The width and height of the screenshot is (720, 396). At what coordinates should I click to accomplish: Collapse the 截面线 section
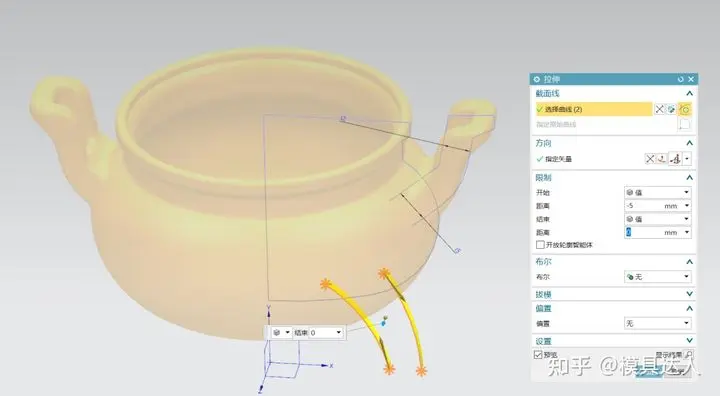[689, 94]
